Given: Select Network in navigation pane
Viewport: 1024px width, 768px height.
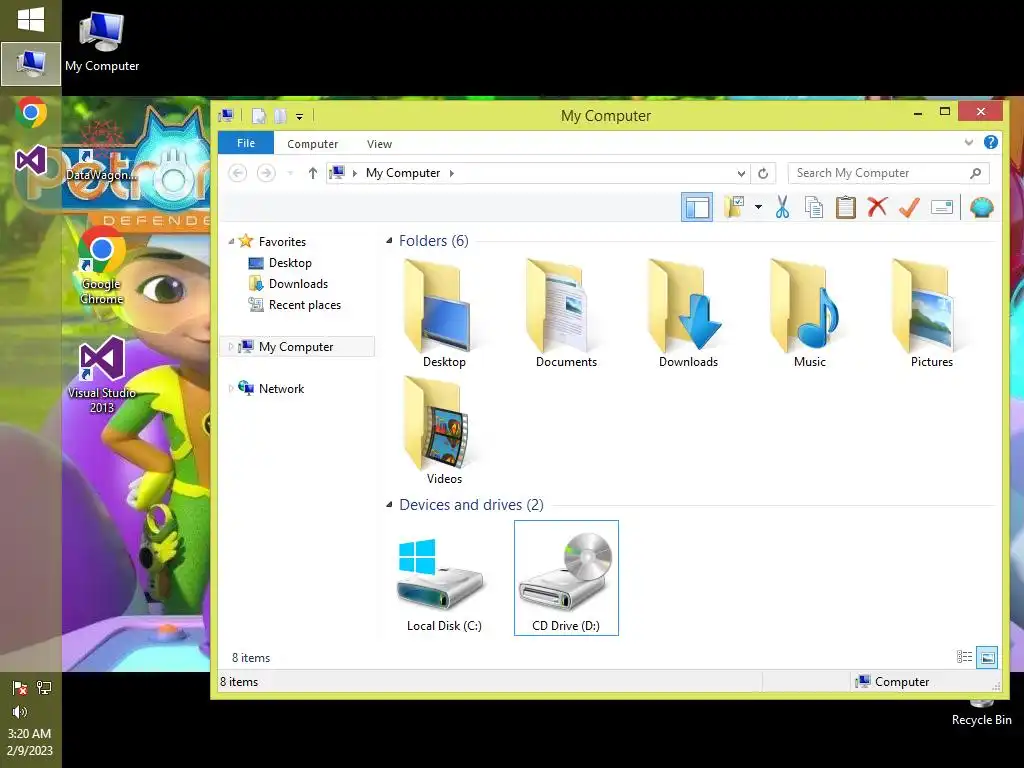Looking at the screenshot, I should (281, 389).
